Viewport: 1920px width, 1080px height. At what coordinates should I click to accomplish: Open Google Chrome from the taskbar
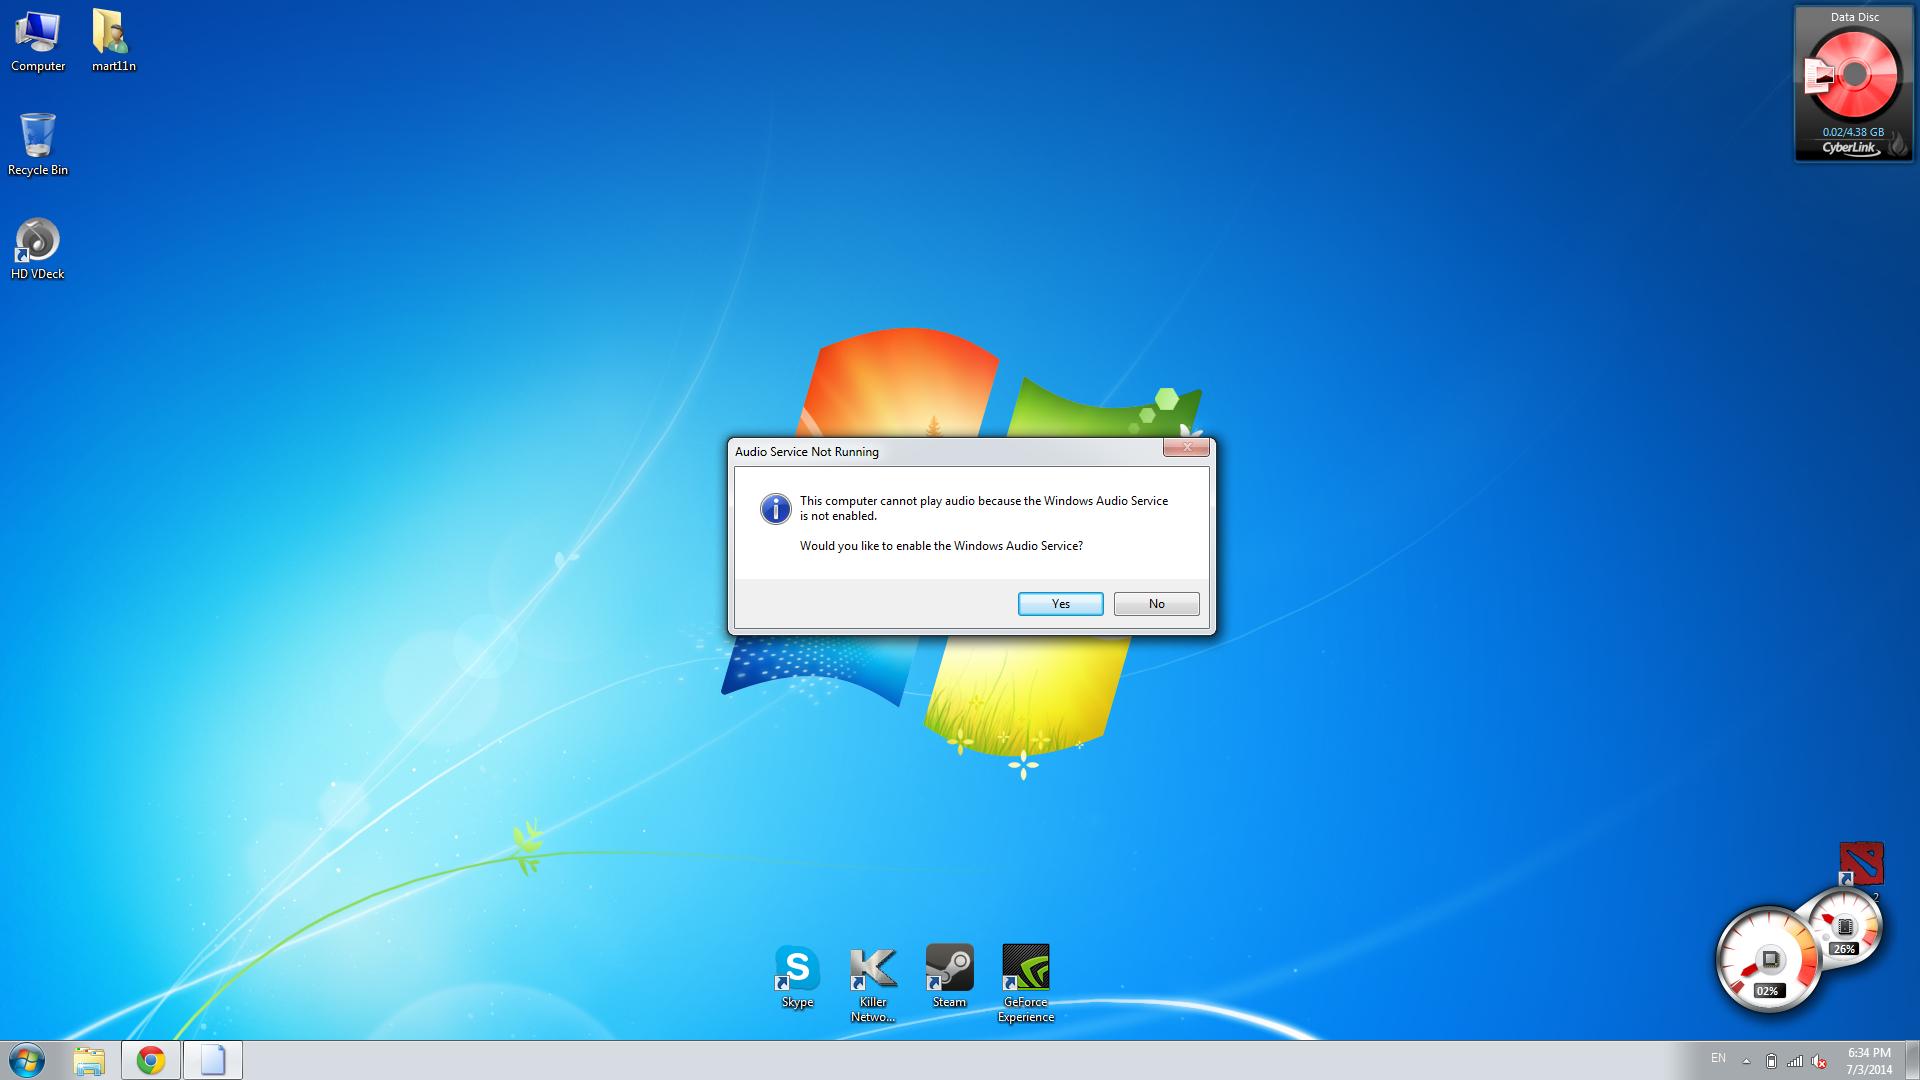coord(151,1060)
